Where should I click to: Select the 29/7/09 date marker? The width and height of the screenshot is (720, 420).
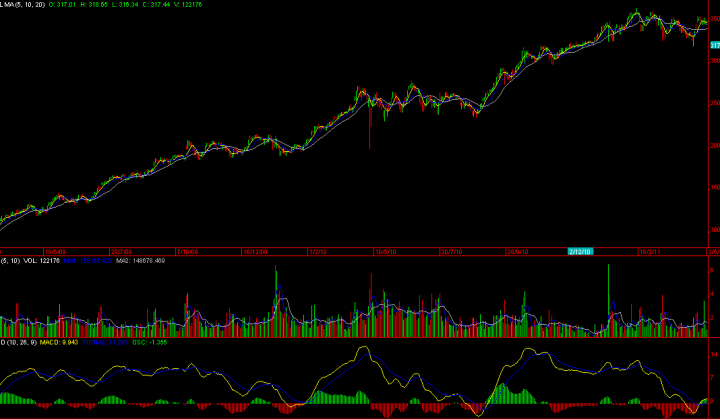click(x=122, y=252)
